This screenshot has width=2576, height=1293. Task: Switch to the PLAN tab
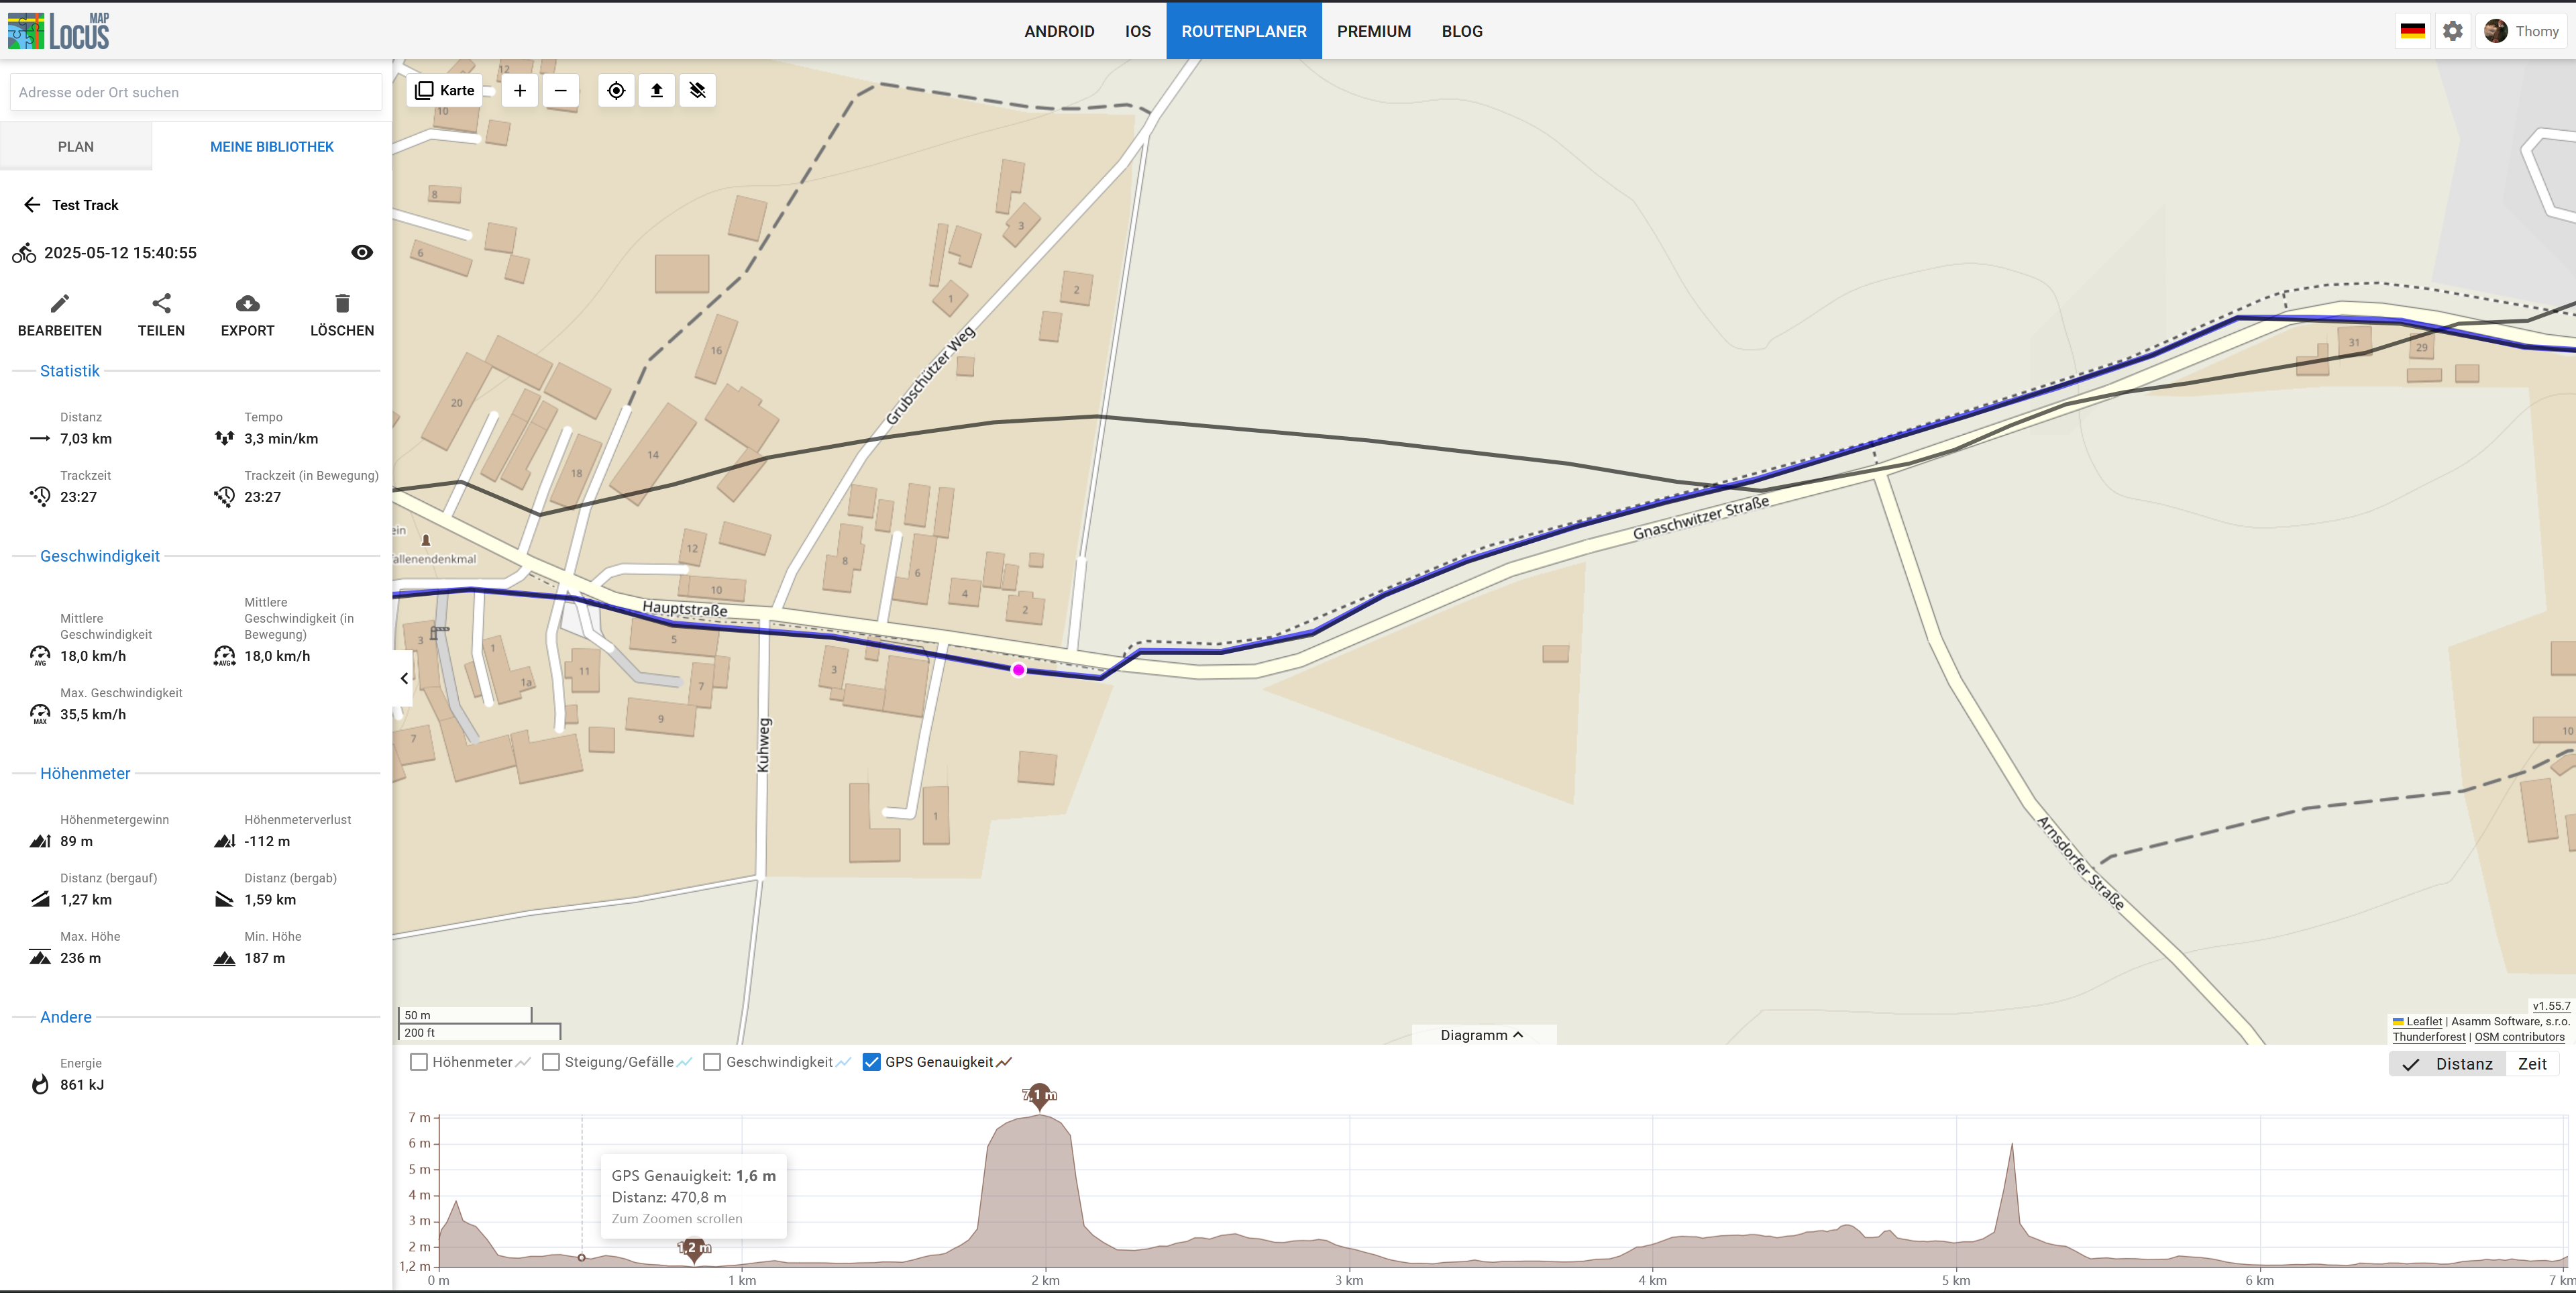click(76, 147)
